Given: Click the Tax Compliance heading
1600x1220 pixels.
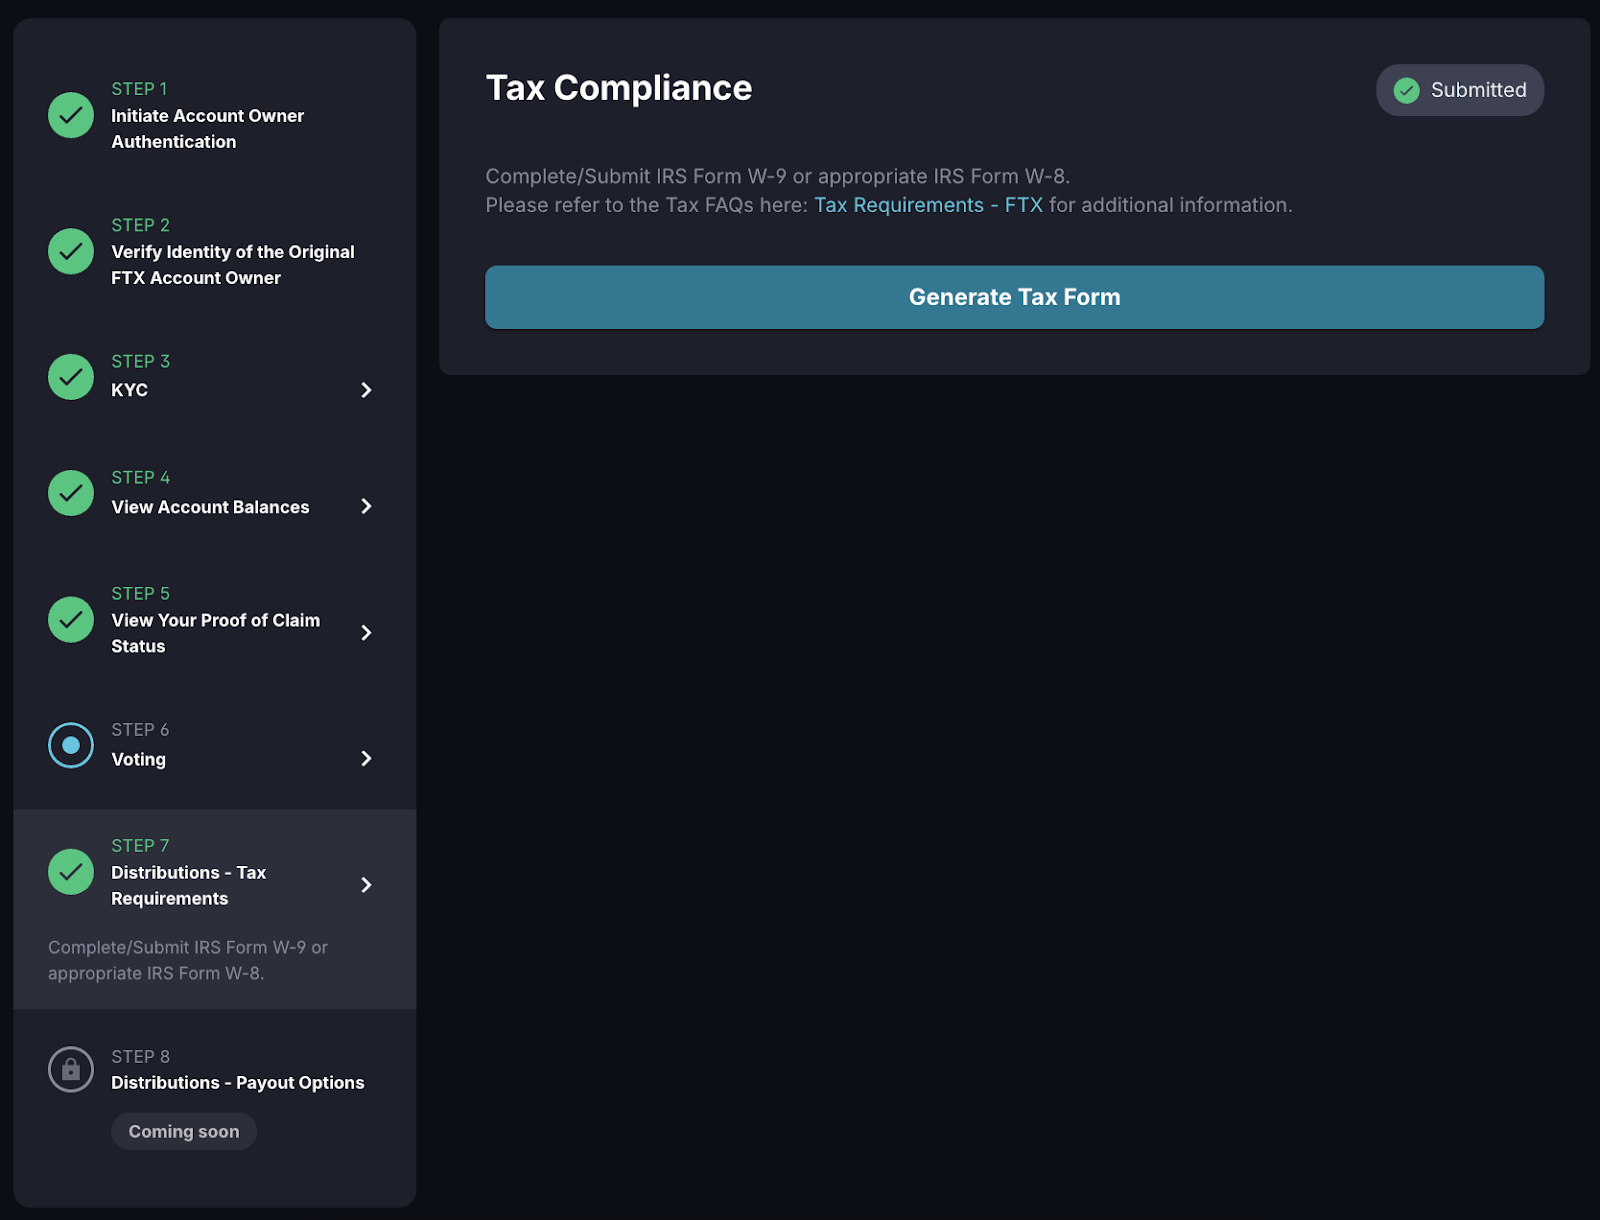Looking at the screenshot, I should [x=618, y=88].
